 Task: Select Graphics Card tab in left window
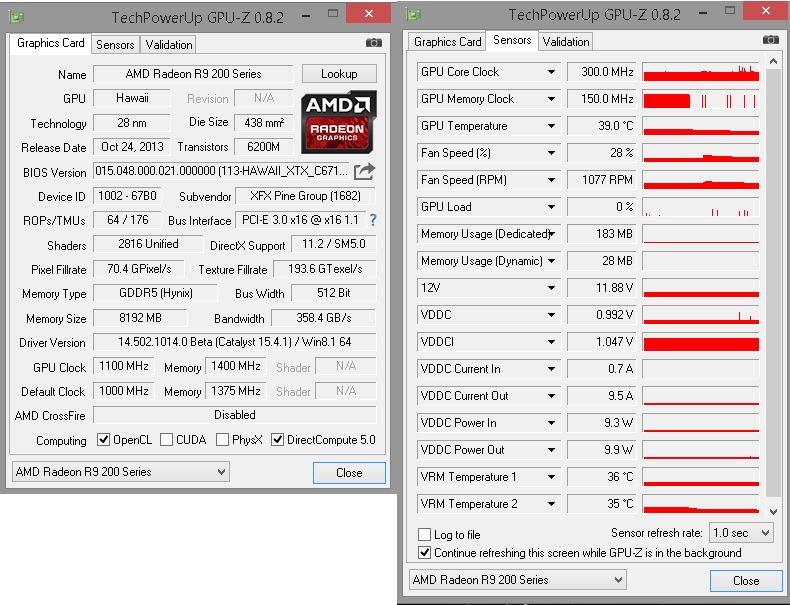coord(50,43)
